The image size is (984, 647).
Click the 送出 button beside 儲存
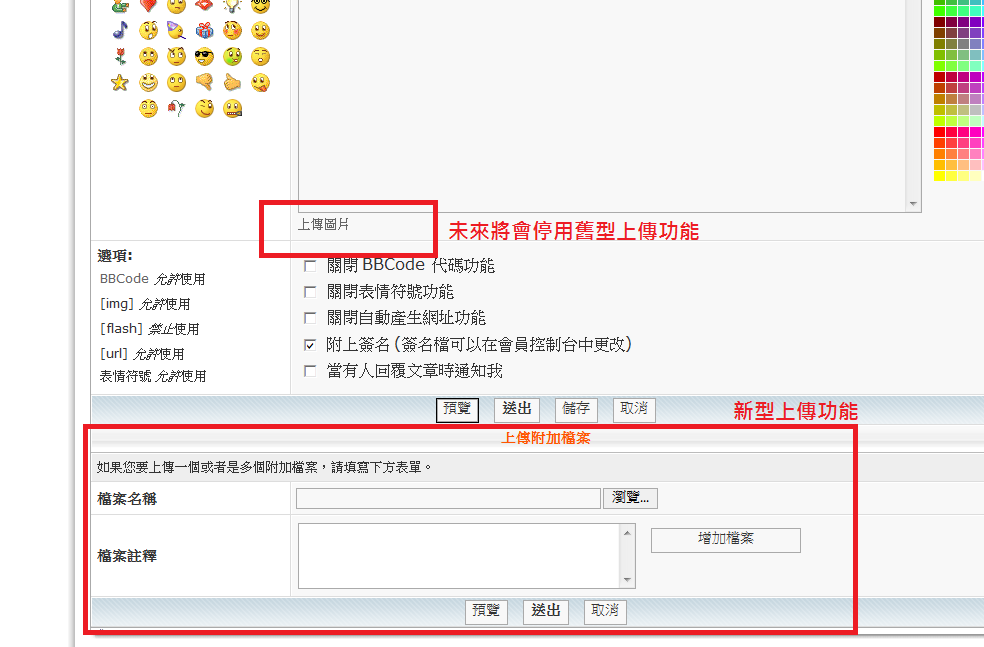pos(516,409)
